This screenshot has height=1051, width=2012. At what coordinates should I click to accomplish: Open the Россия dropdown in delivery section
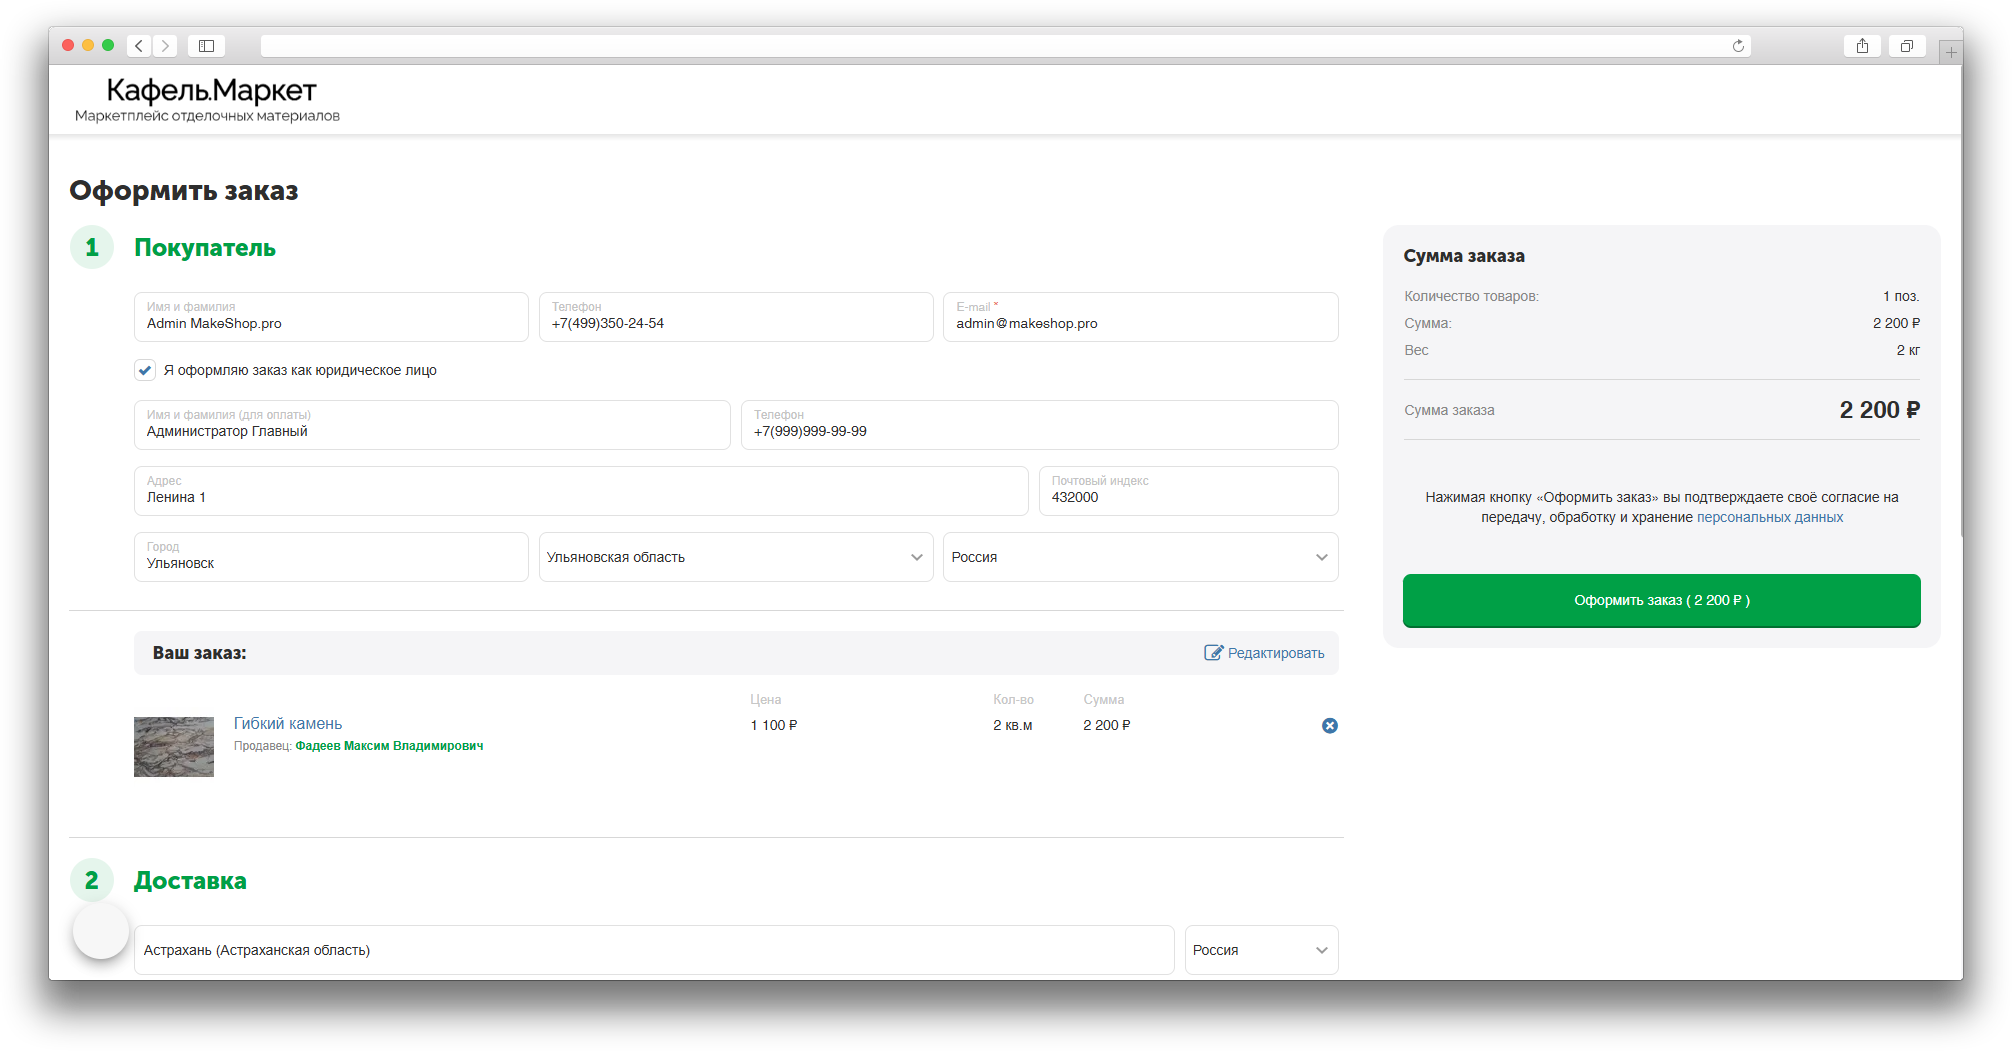1260,950
